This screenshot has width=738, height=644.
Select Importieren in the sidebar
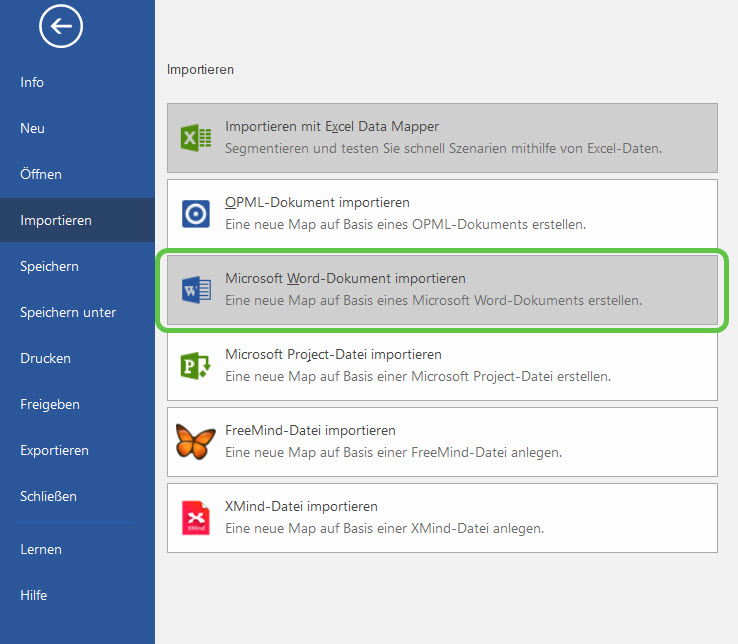[77, 220]
